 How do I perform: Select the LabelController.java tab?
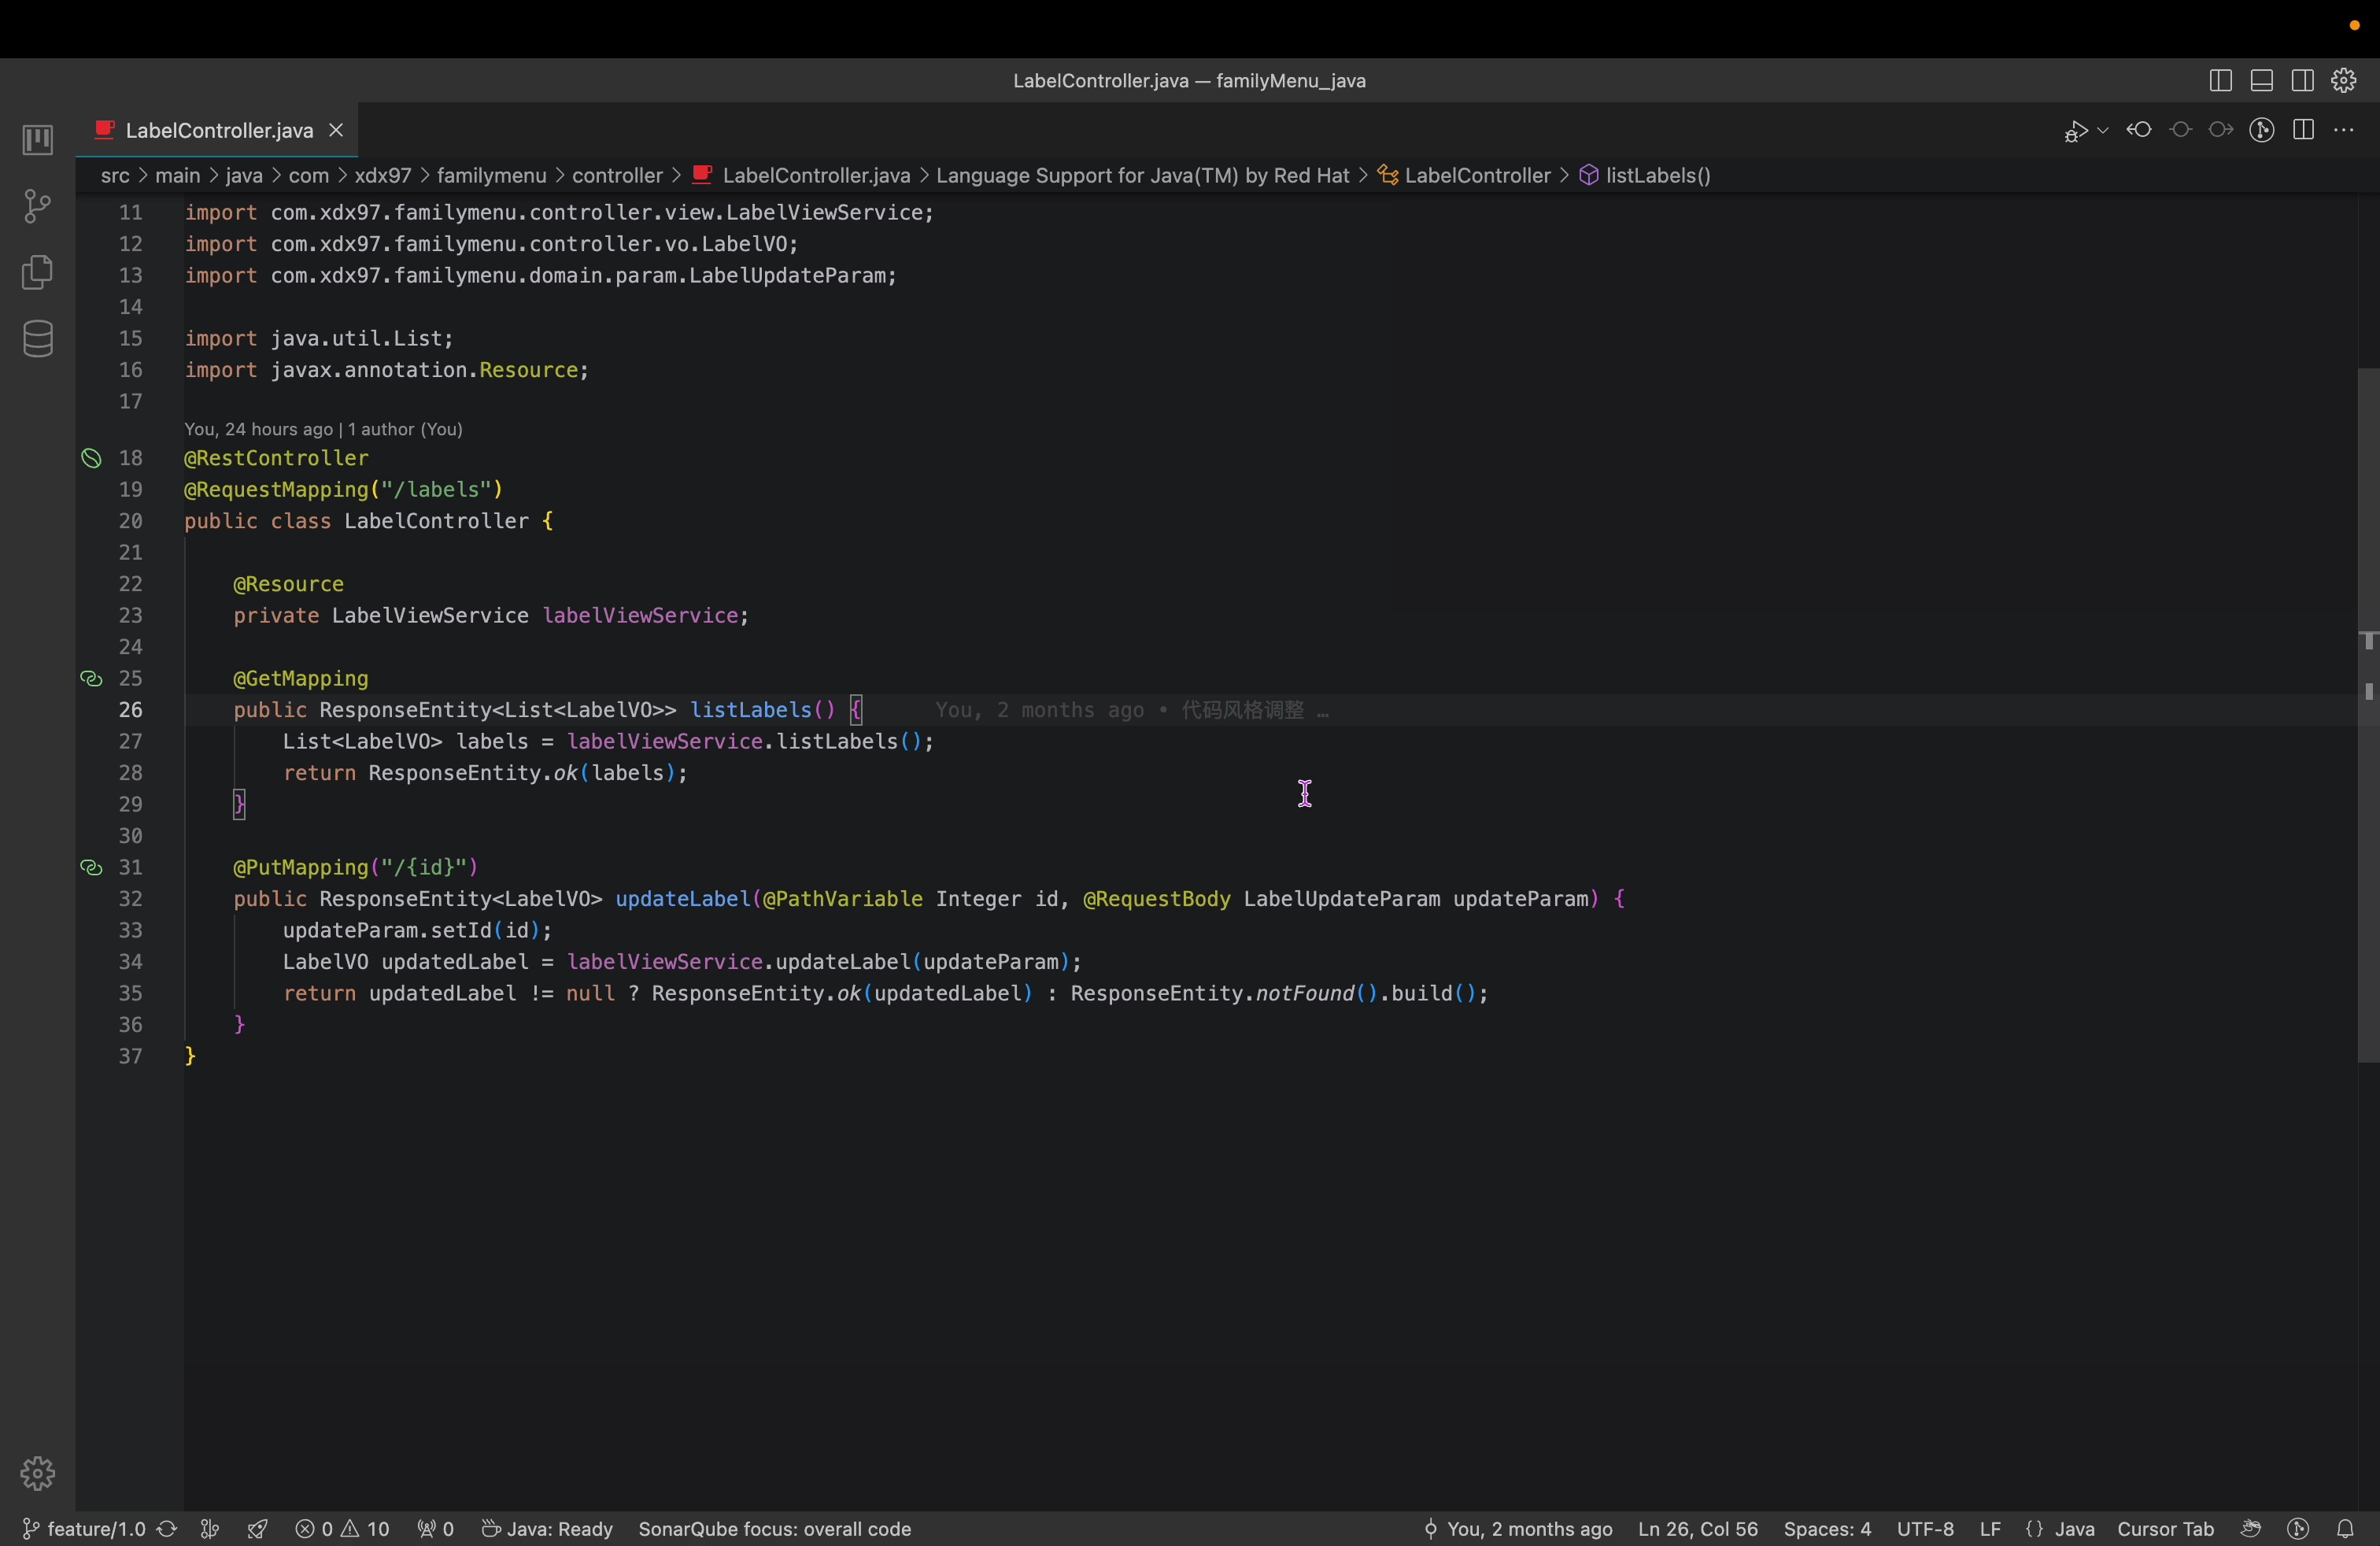(218, 131)
